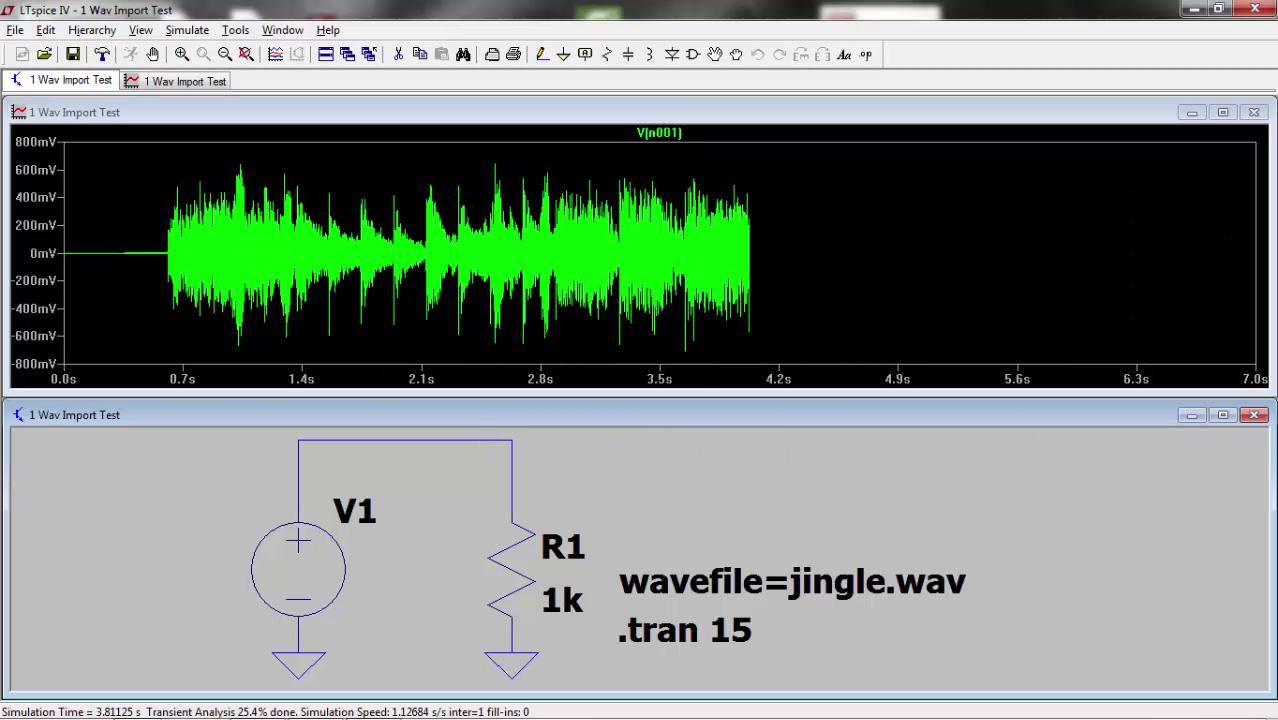Halt the simulation with the hand icon
Viewport: 1278px width, 720px height.
click(152, 54)
